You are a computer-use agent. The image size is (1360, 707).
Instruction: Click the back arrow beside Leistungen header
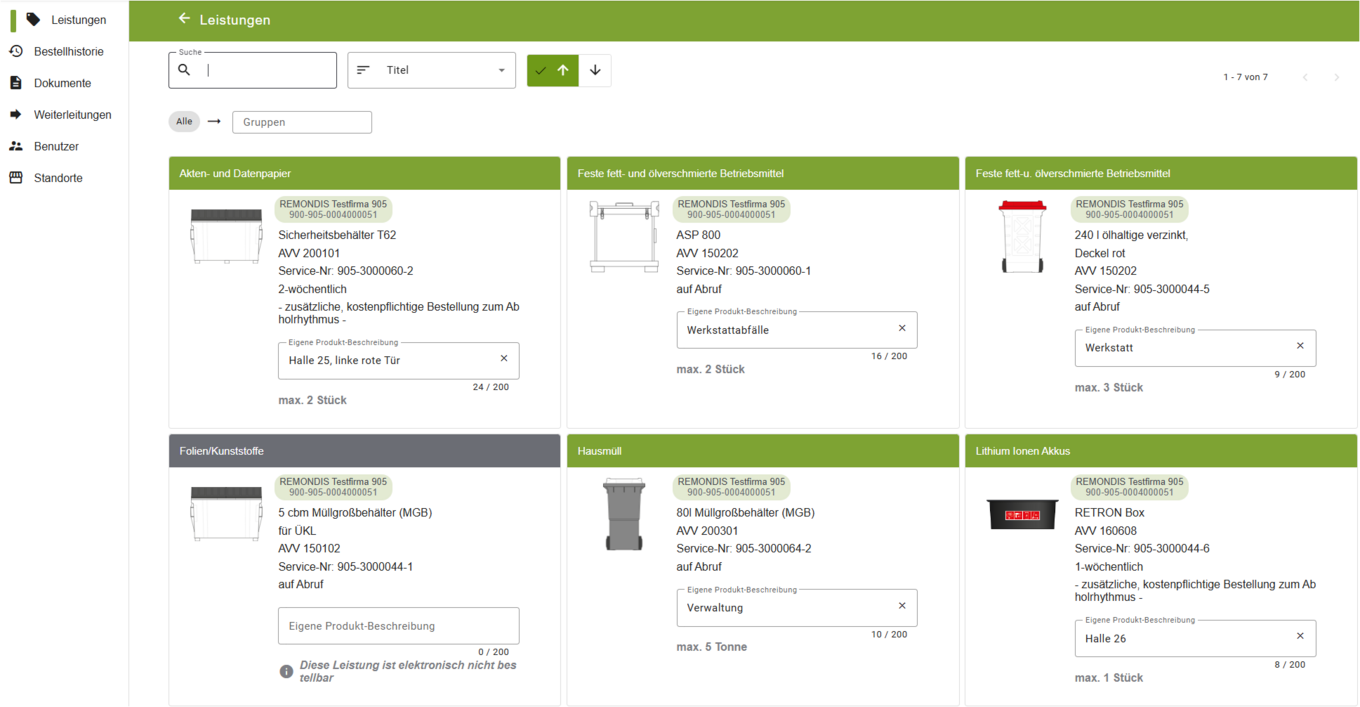pos(184,19)
